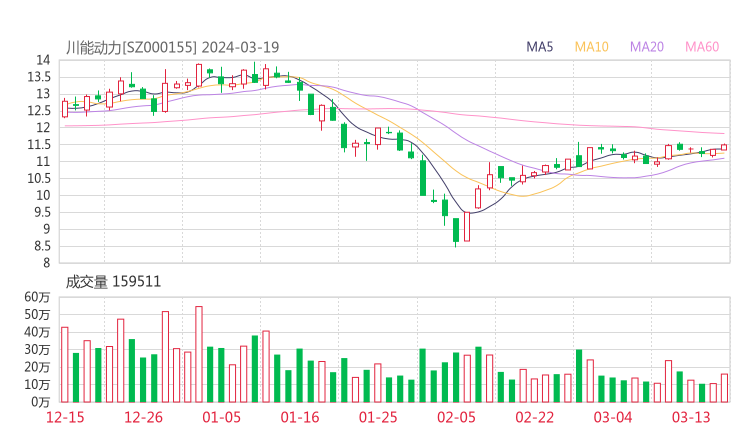Click the 12-15 date axis label
The height and width of the screenshot is (440, 740).
(65, 417)
